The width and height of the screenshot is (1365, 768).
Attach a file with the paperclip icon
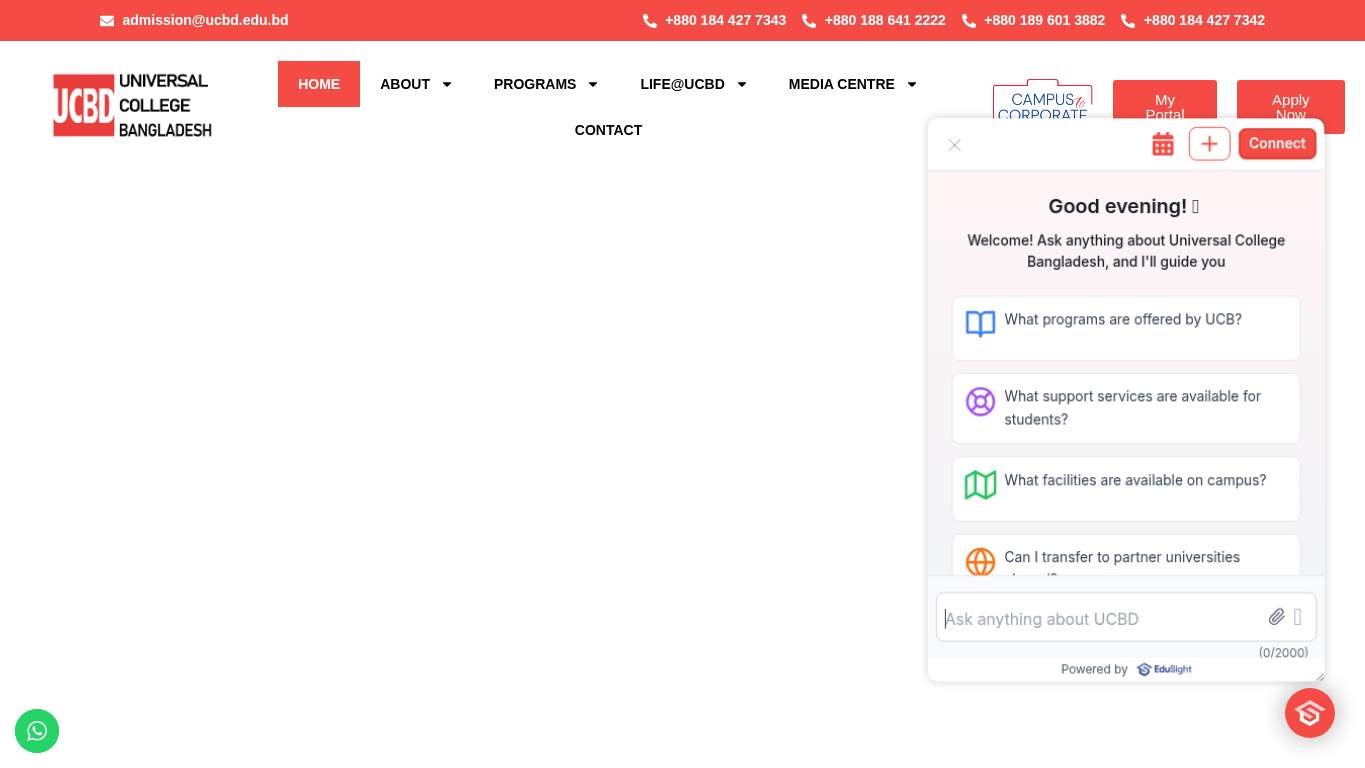click(x=1277, y=617)
